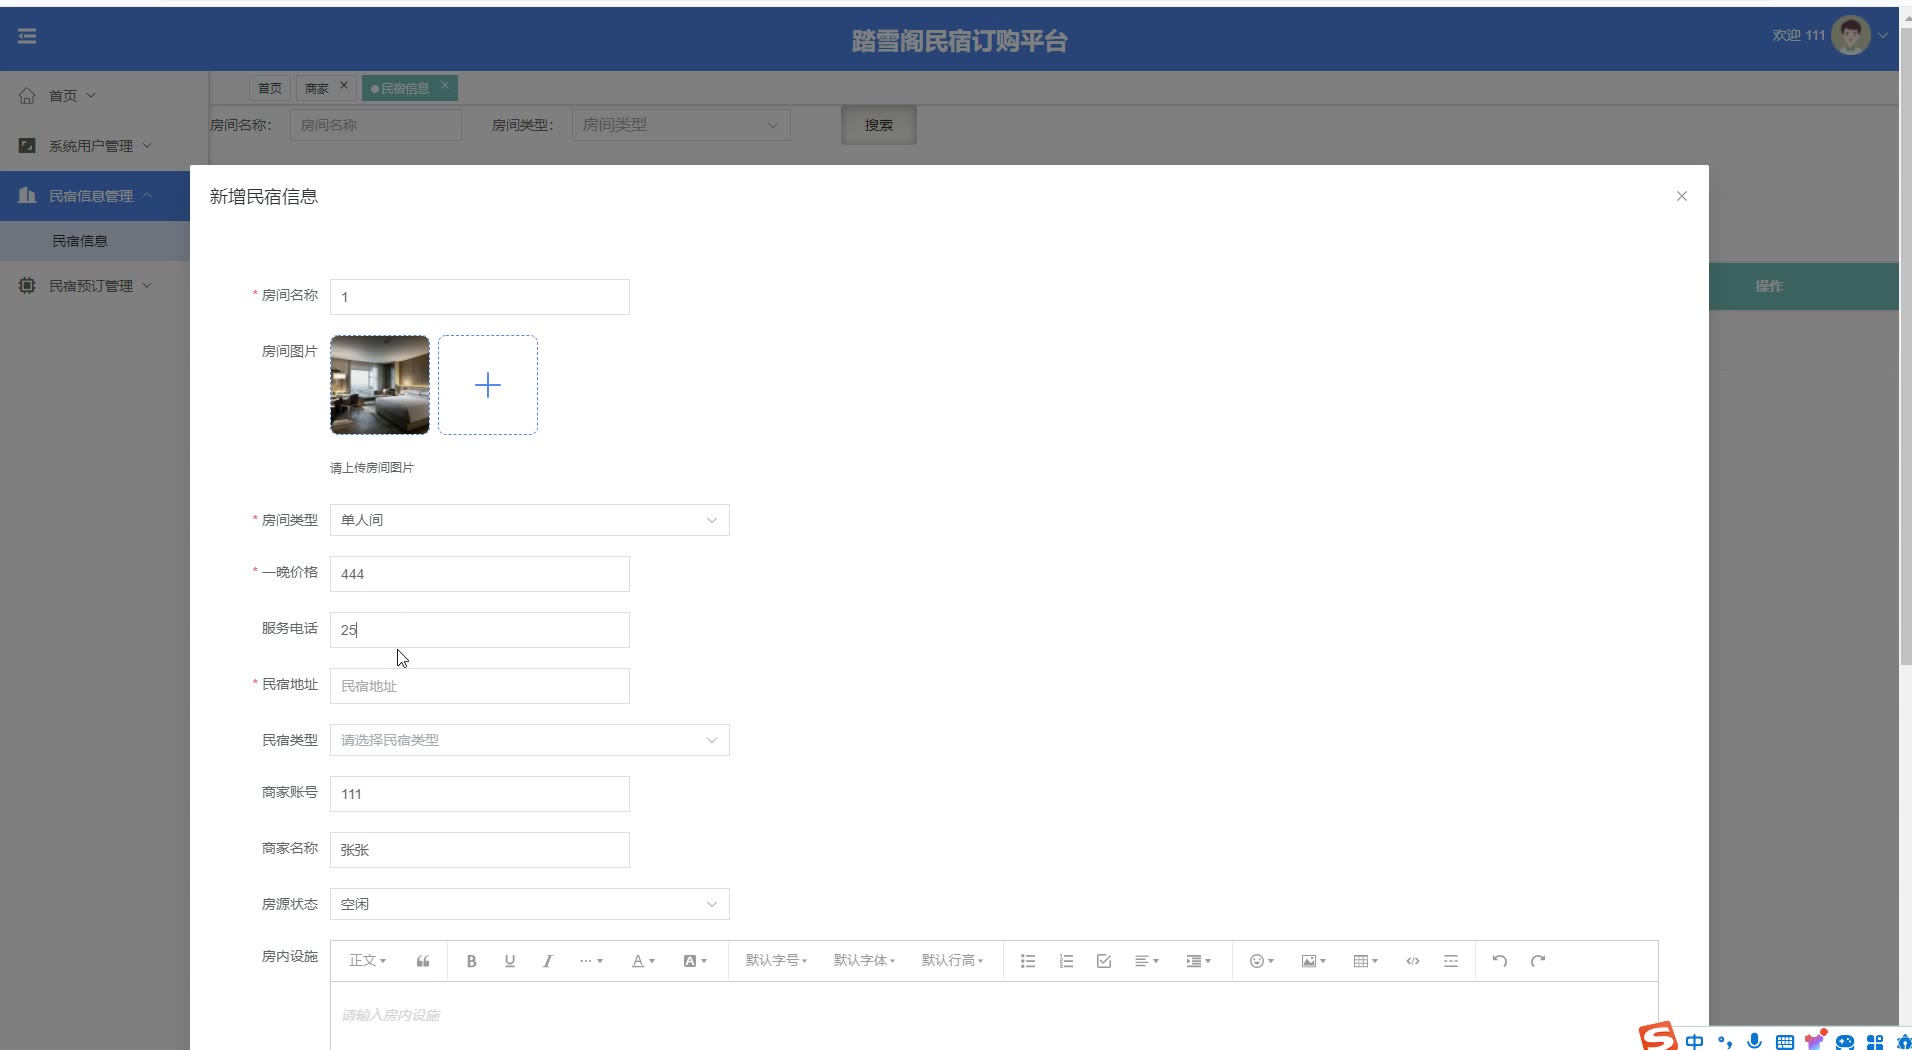Open the IME soft keyboard icon
Image resolution: width=1912 pixels, height=1050 pixels.
click(x=1784, y=1042)
